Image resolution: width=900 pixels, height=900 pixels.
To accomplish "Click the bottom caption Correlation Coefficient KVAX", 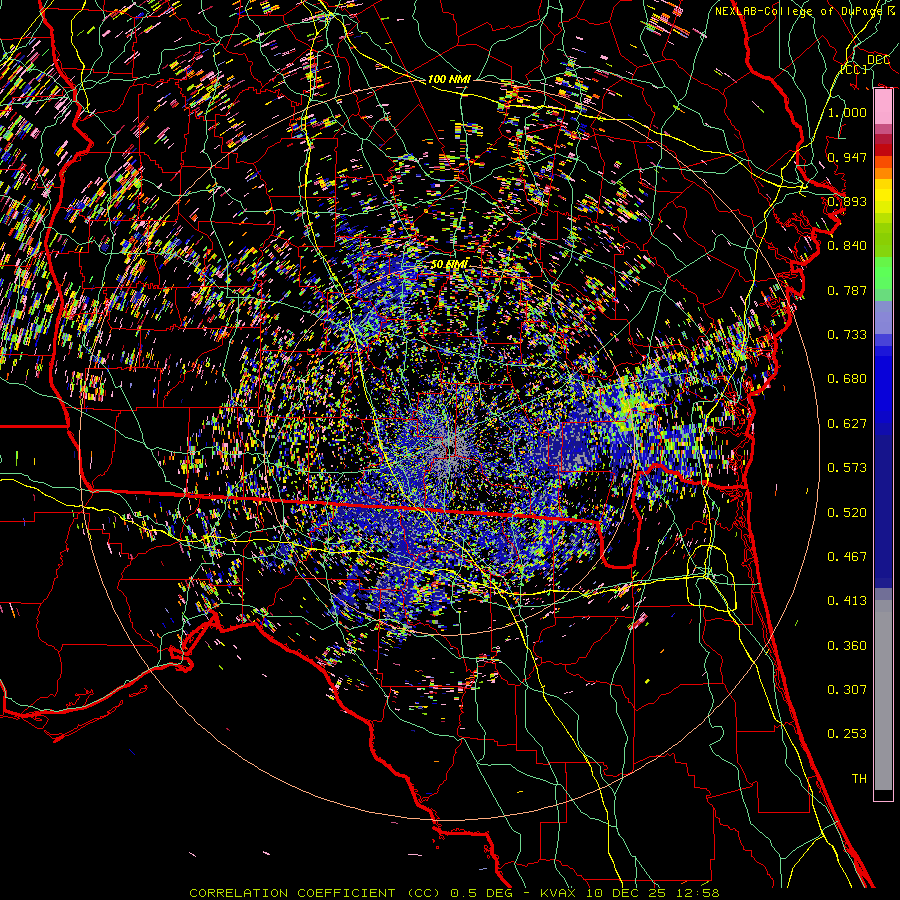I will (x=455, y=893).
